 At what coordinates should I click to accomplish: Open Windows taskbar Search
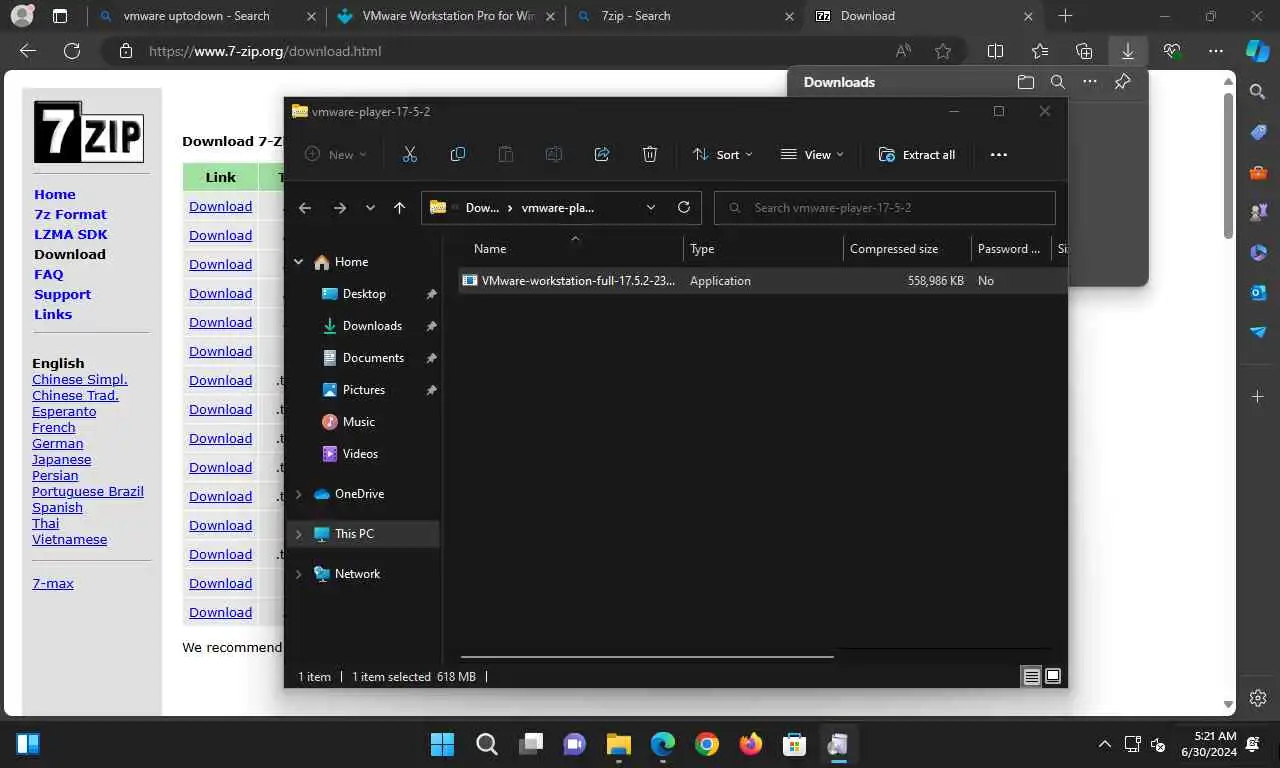[487, 744]
